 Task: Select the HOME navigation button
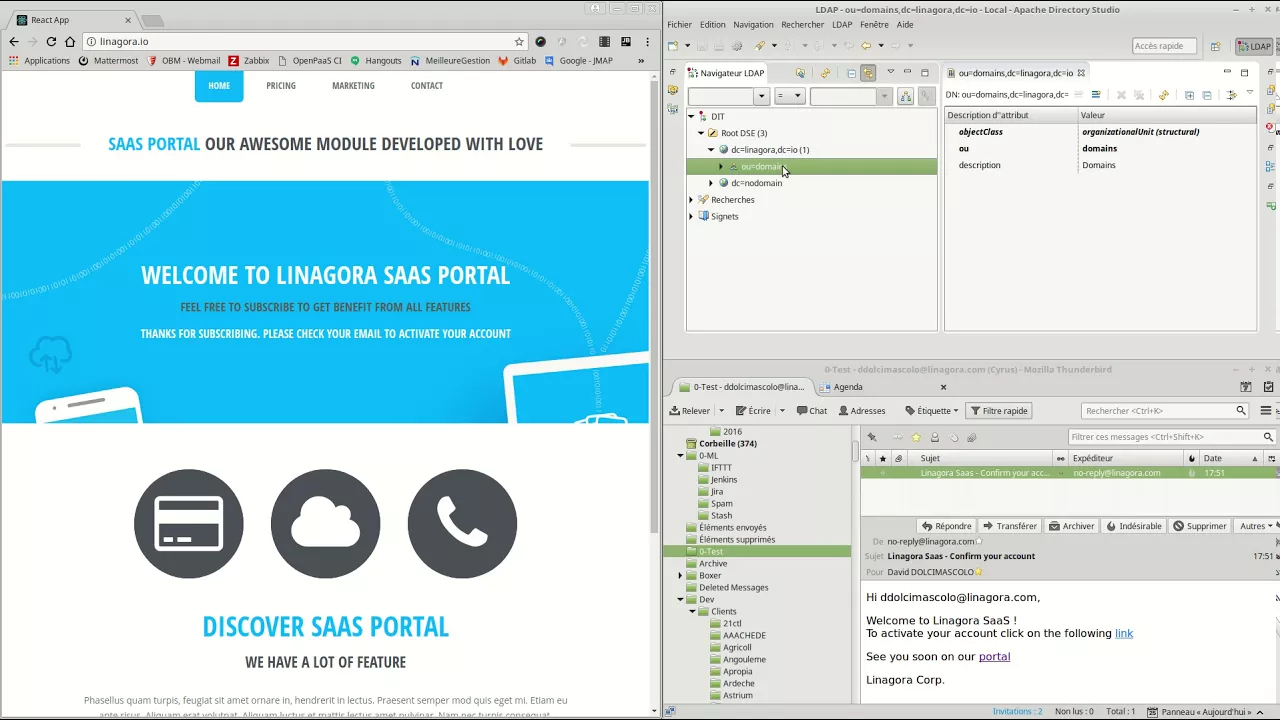click(x=219, y=86)
